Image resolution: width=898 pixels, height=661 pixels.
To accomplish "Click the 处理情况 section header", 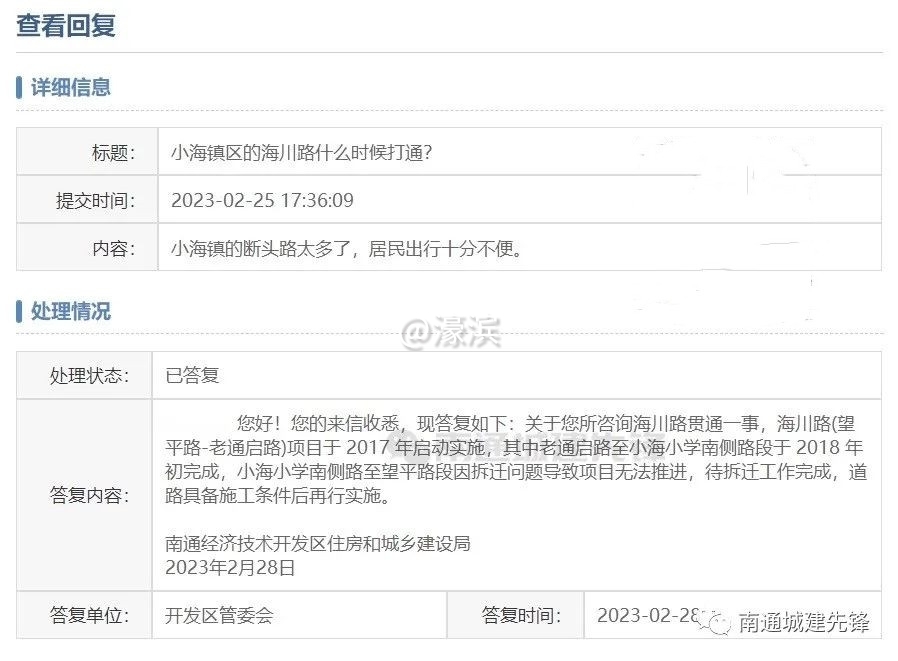I will pos(70,311).
